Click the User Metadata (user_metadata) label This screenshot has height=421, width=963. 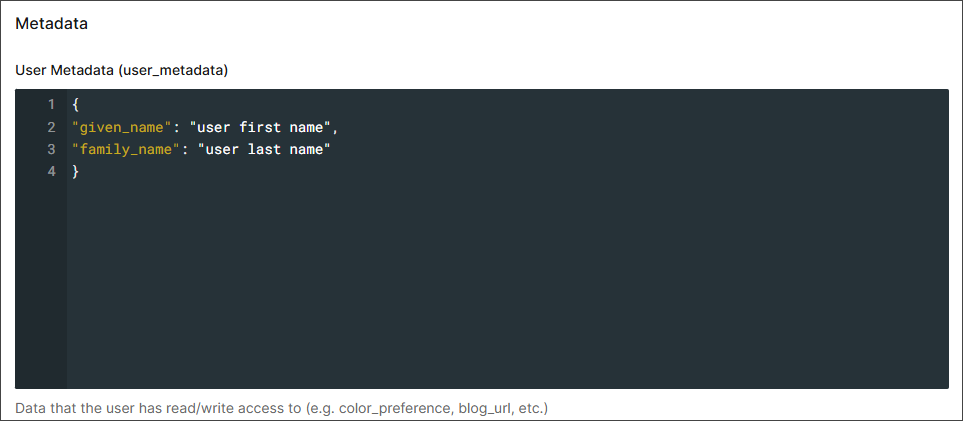(x=122, y=71)
